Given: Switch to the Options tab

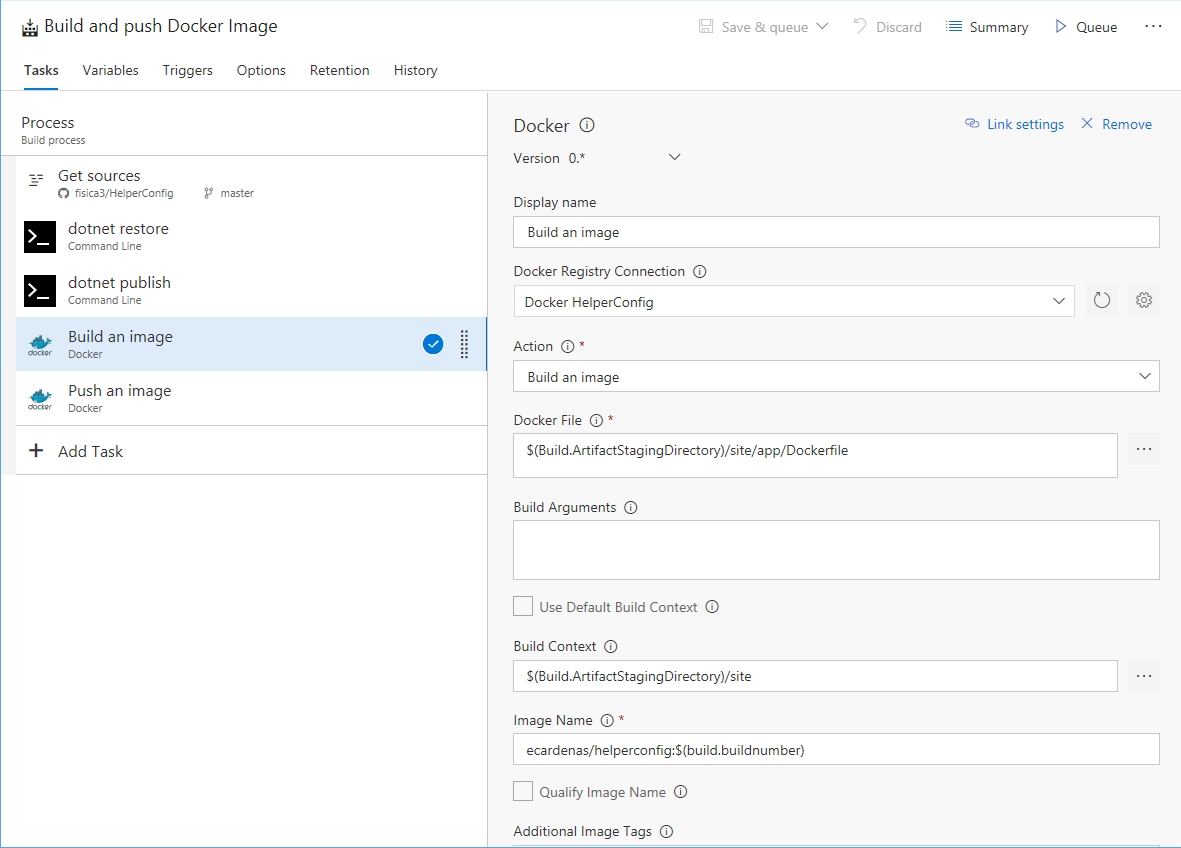Looking at the screenshot, I should (x=261, y=70).
